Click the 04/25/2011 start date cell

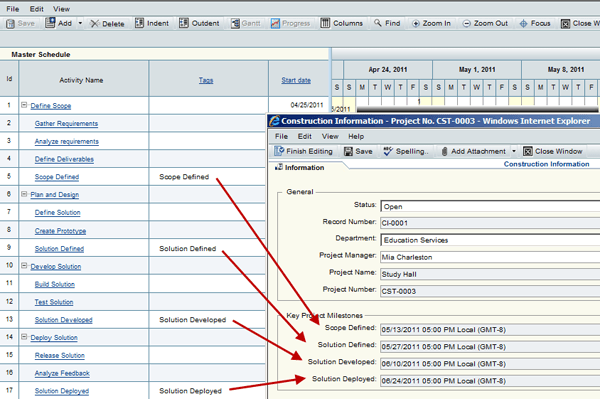299,105
